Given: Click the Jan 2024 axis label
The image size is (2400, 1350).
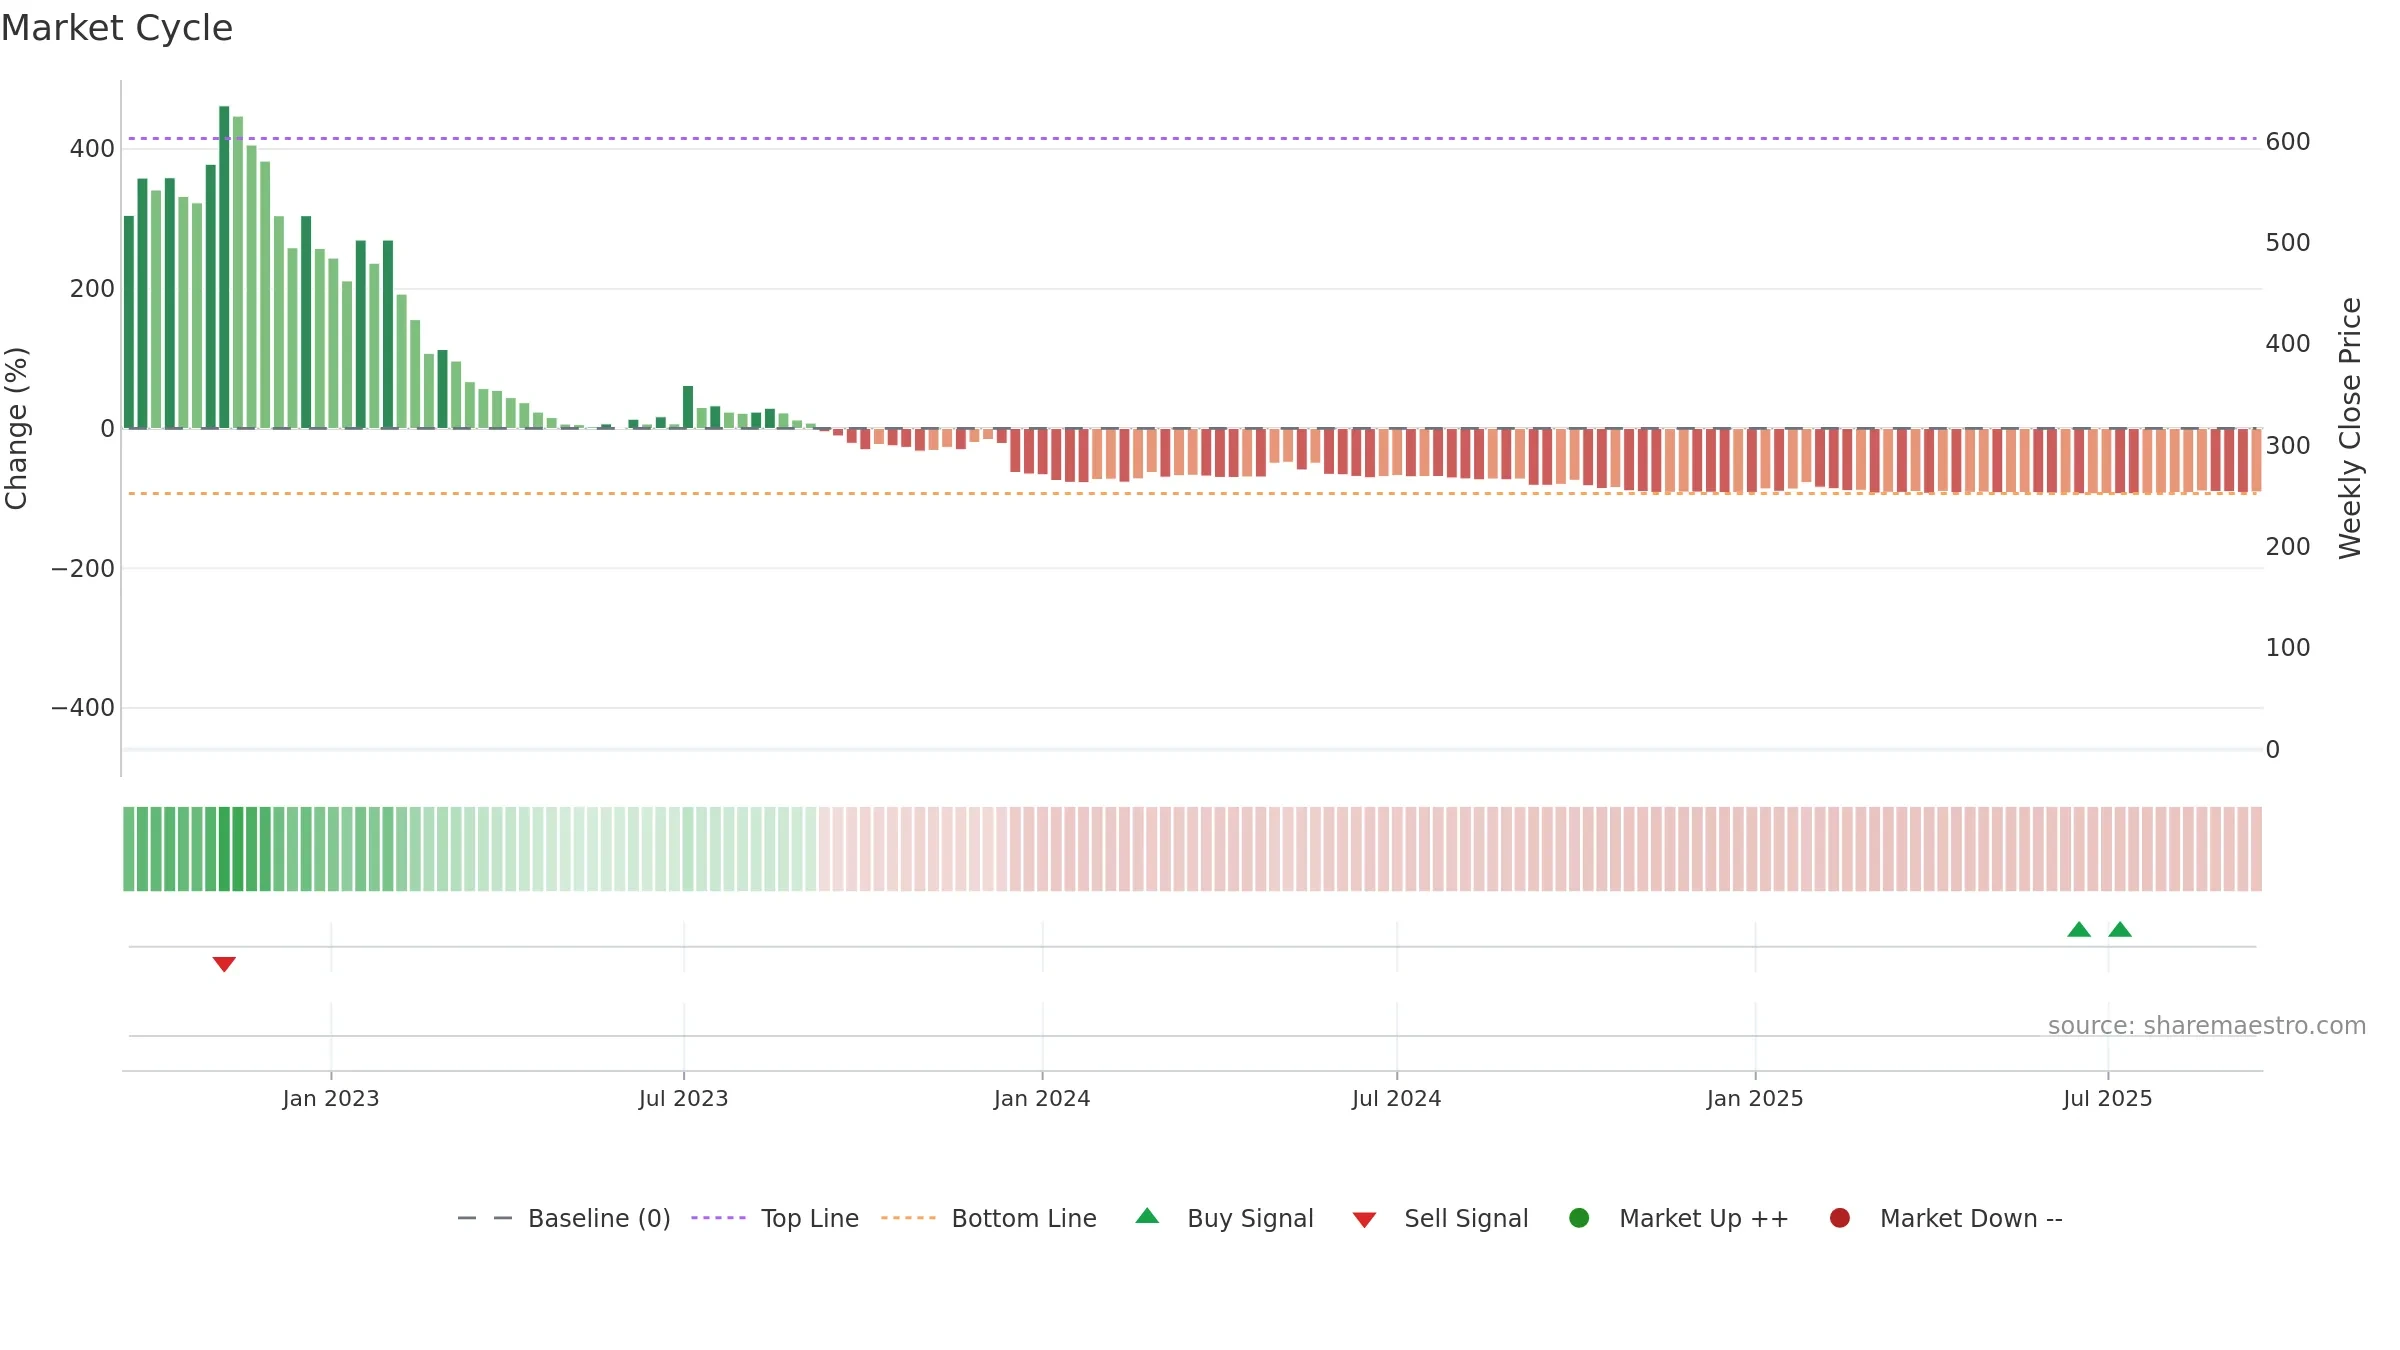Looking at the screenshot, I should (x=1042, y=1098).
